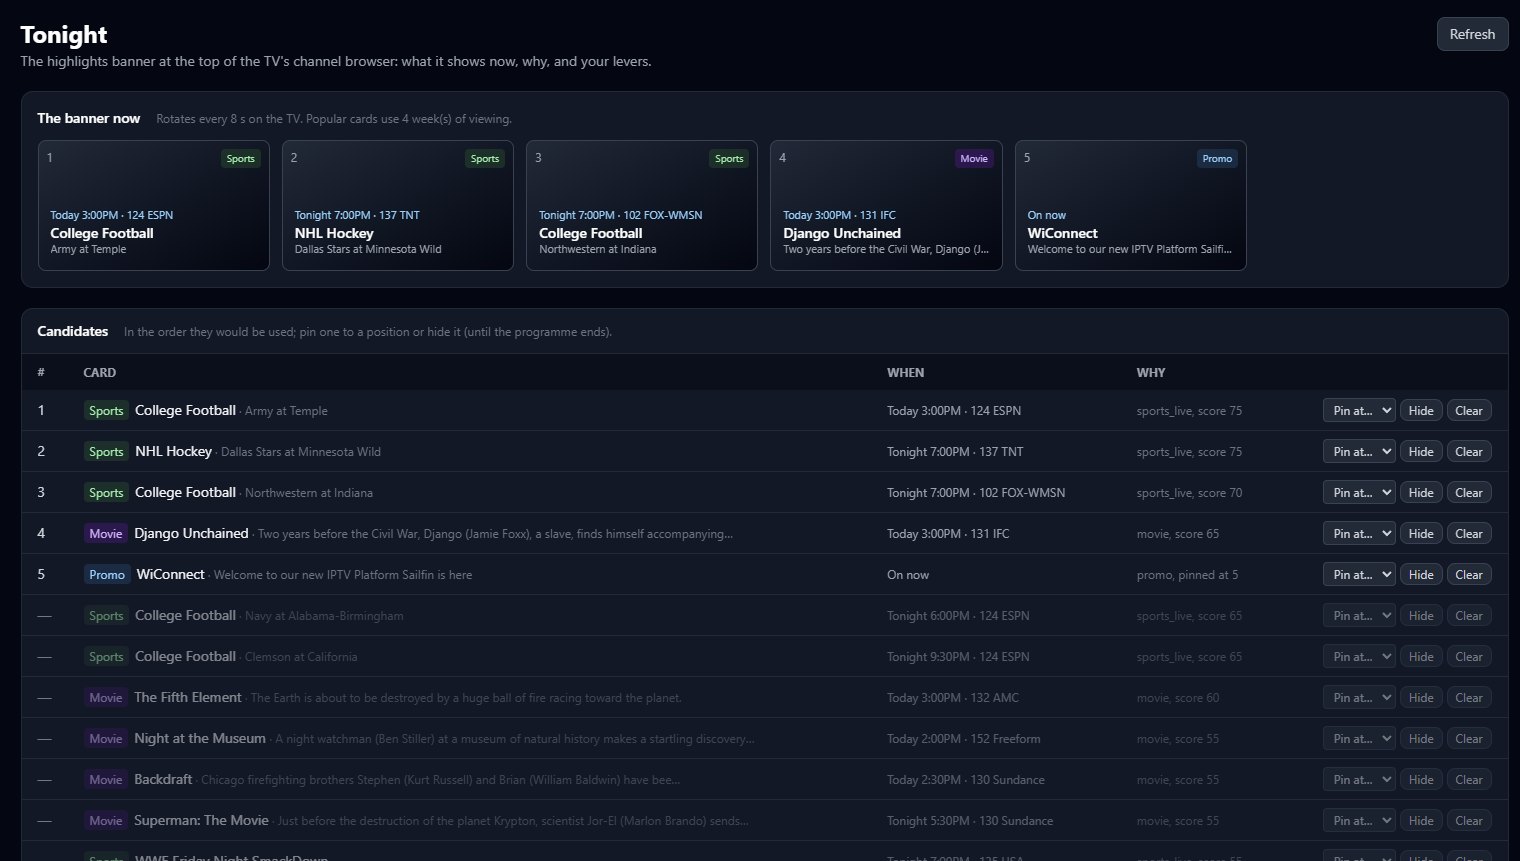Open the Northwestern at Indiana banner card
Image resolution: width=1520 pixels, height=861 pixels.
tap(642, 205)
